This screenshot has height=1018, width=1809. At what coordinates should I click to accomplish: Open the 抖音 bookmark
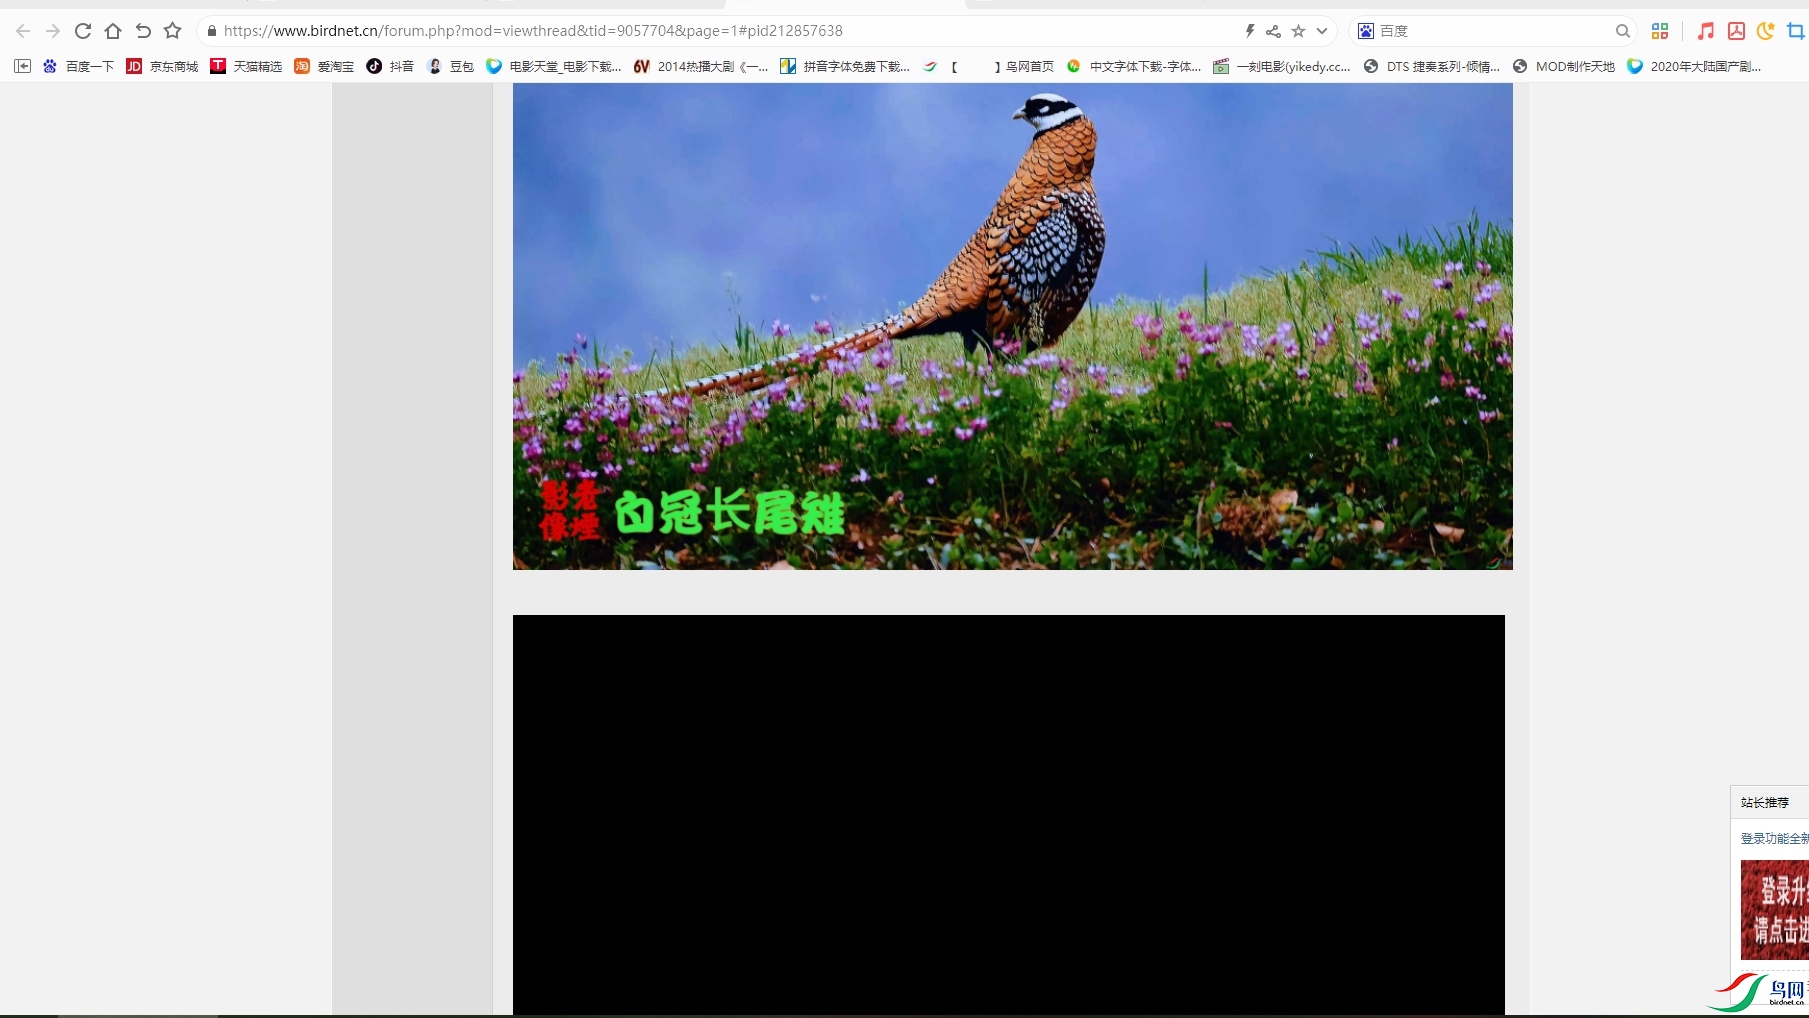(390, 66)
